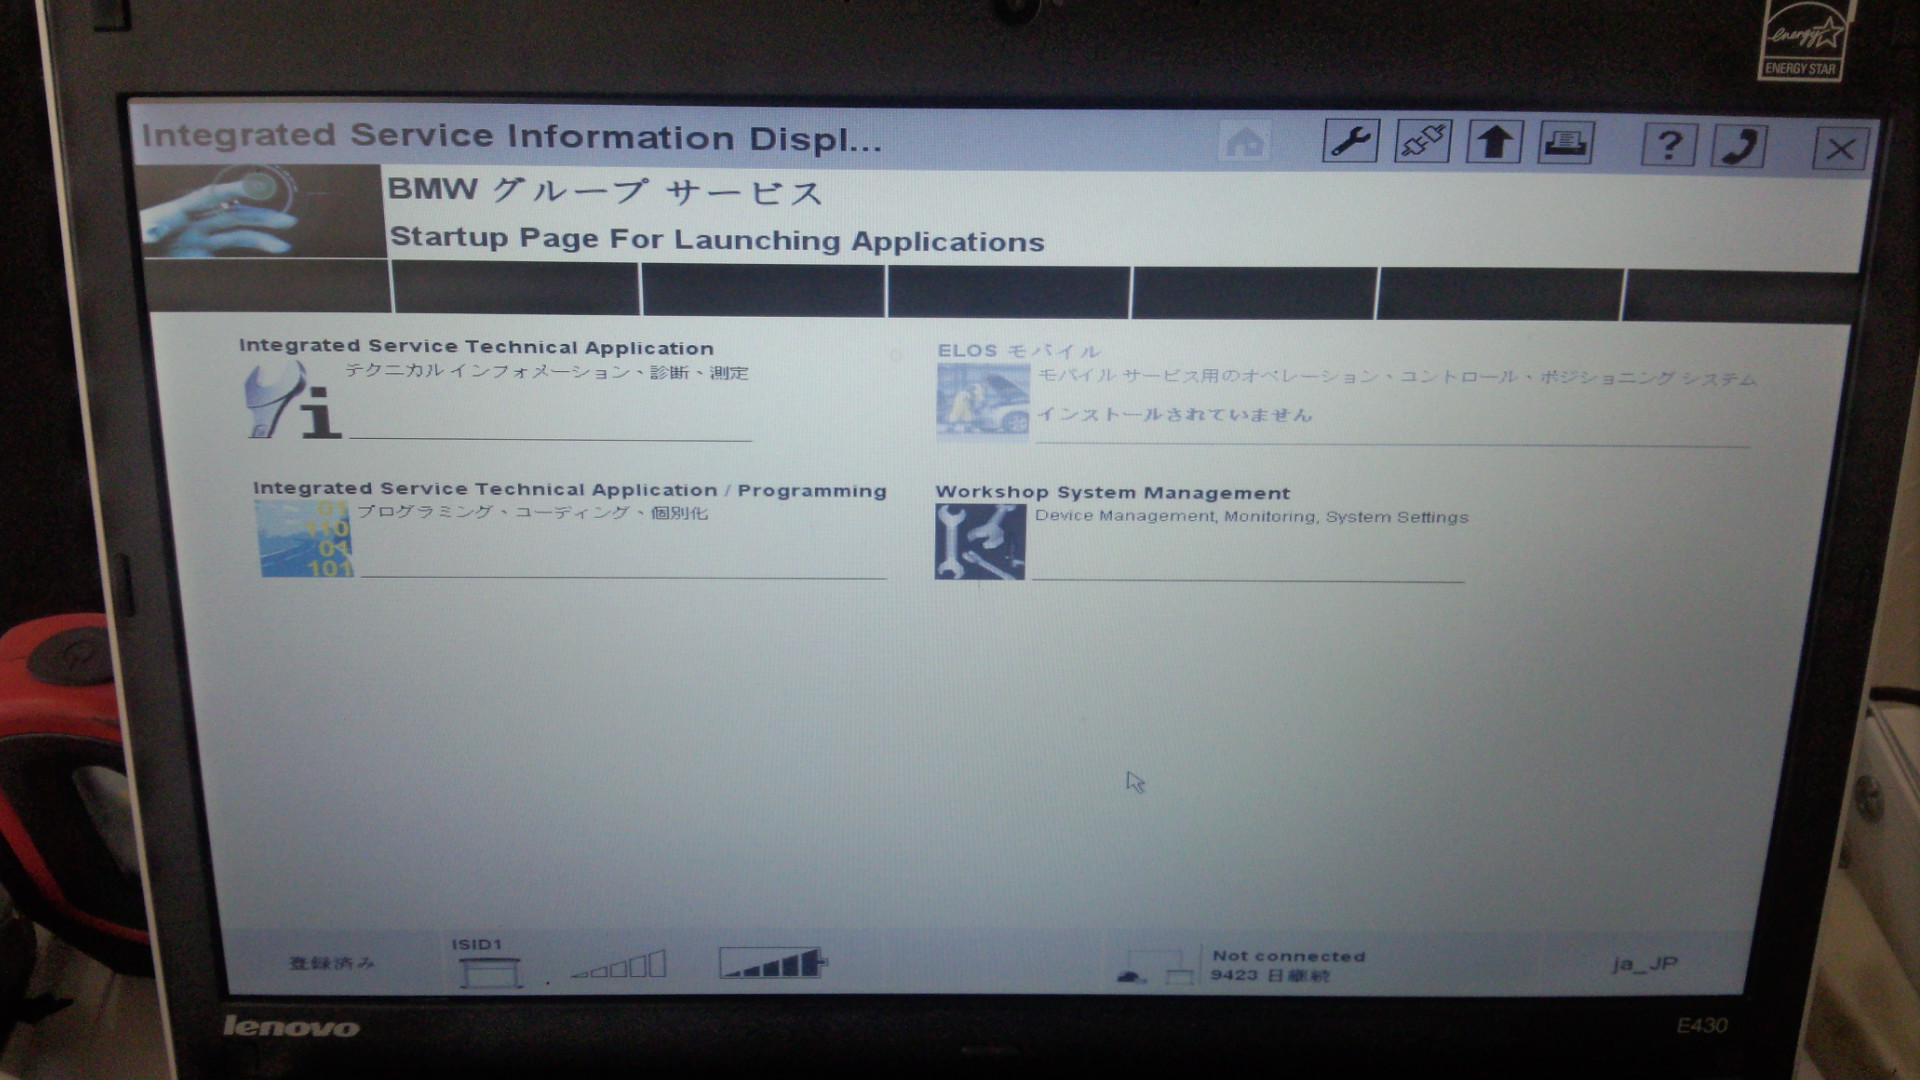Image resolution: width=1920 pixels, height=1080 pixels.
Task: Click the connection plug icon
Action: coord(1422,142)
